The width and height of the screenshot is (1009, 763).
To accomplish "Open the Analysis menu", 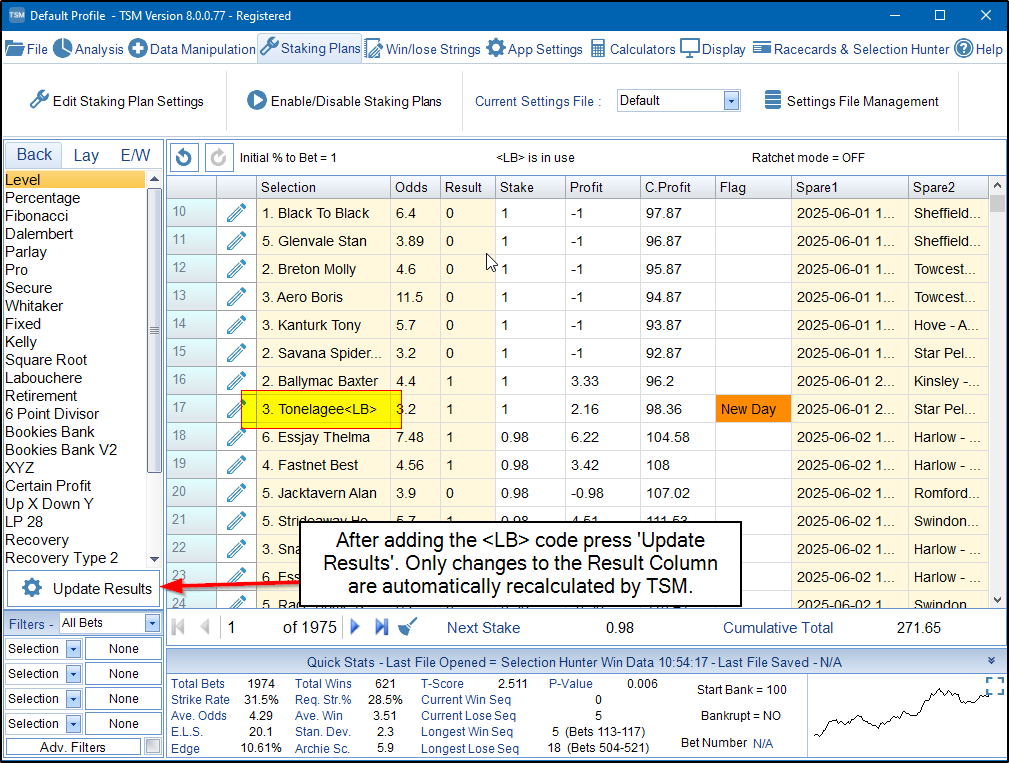I will click(88, 49).
